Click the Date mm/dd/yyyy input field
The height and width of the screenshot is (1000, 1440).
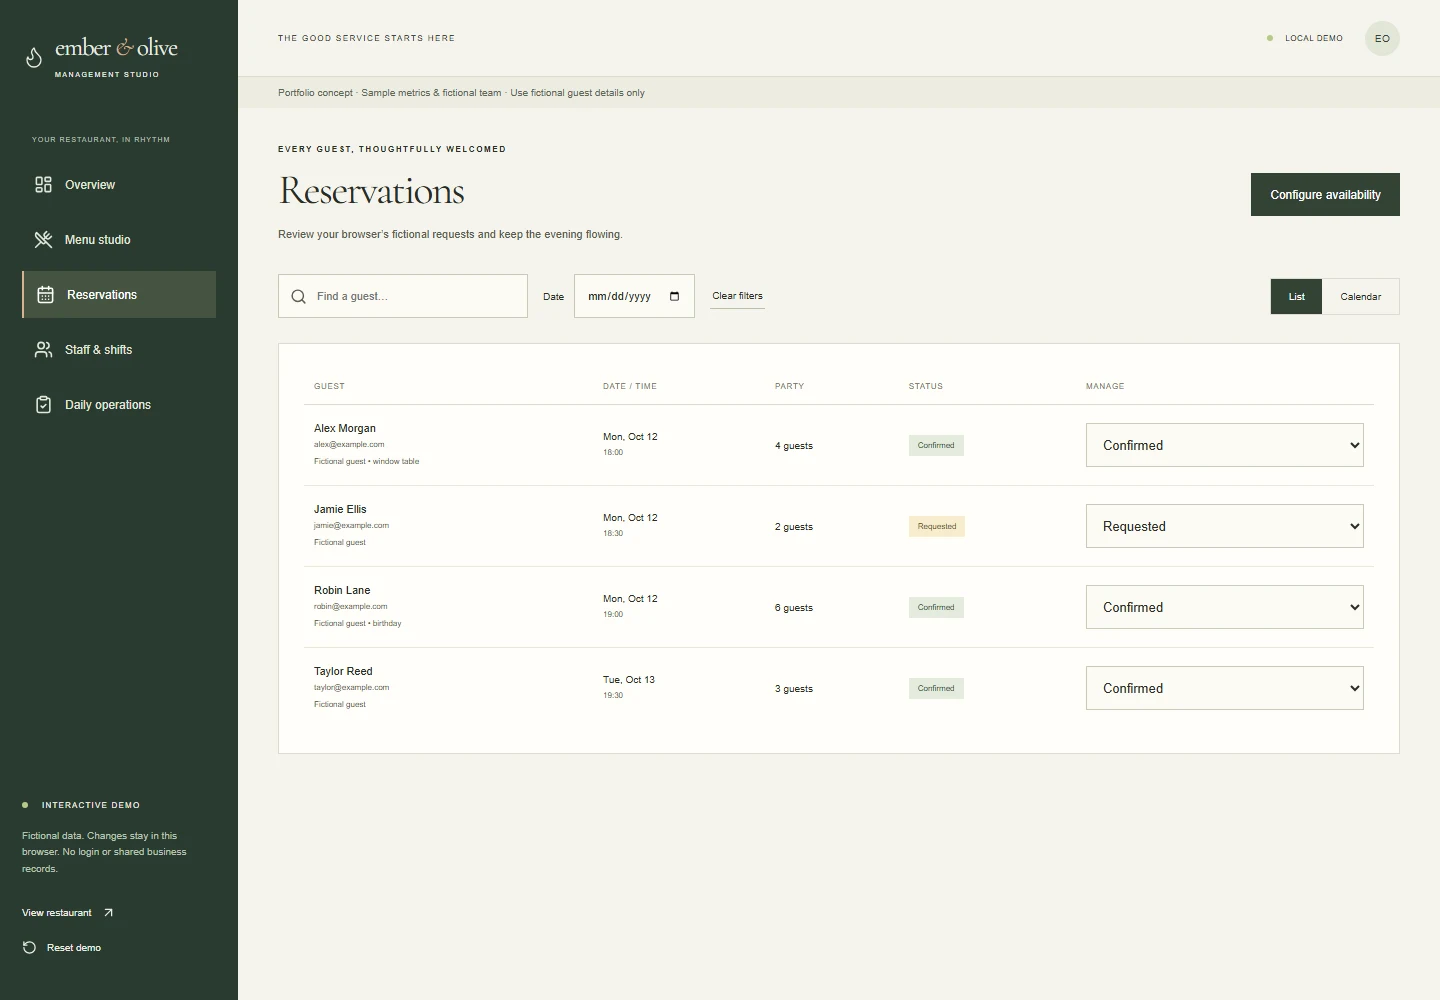tap(634, 296)
